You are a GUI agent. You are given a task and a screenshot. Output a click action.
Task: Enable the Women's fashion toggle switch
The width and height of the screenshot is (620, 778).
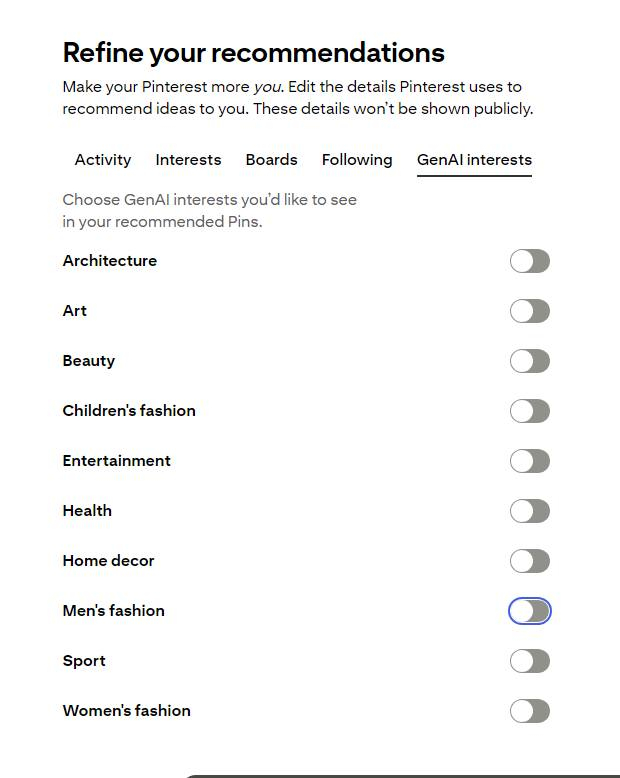pos(530,711)
